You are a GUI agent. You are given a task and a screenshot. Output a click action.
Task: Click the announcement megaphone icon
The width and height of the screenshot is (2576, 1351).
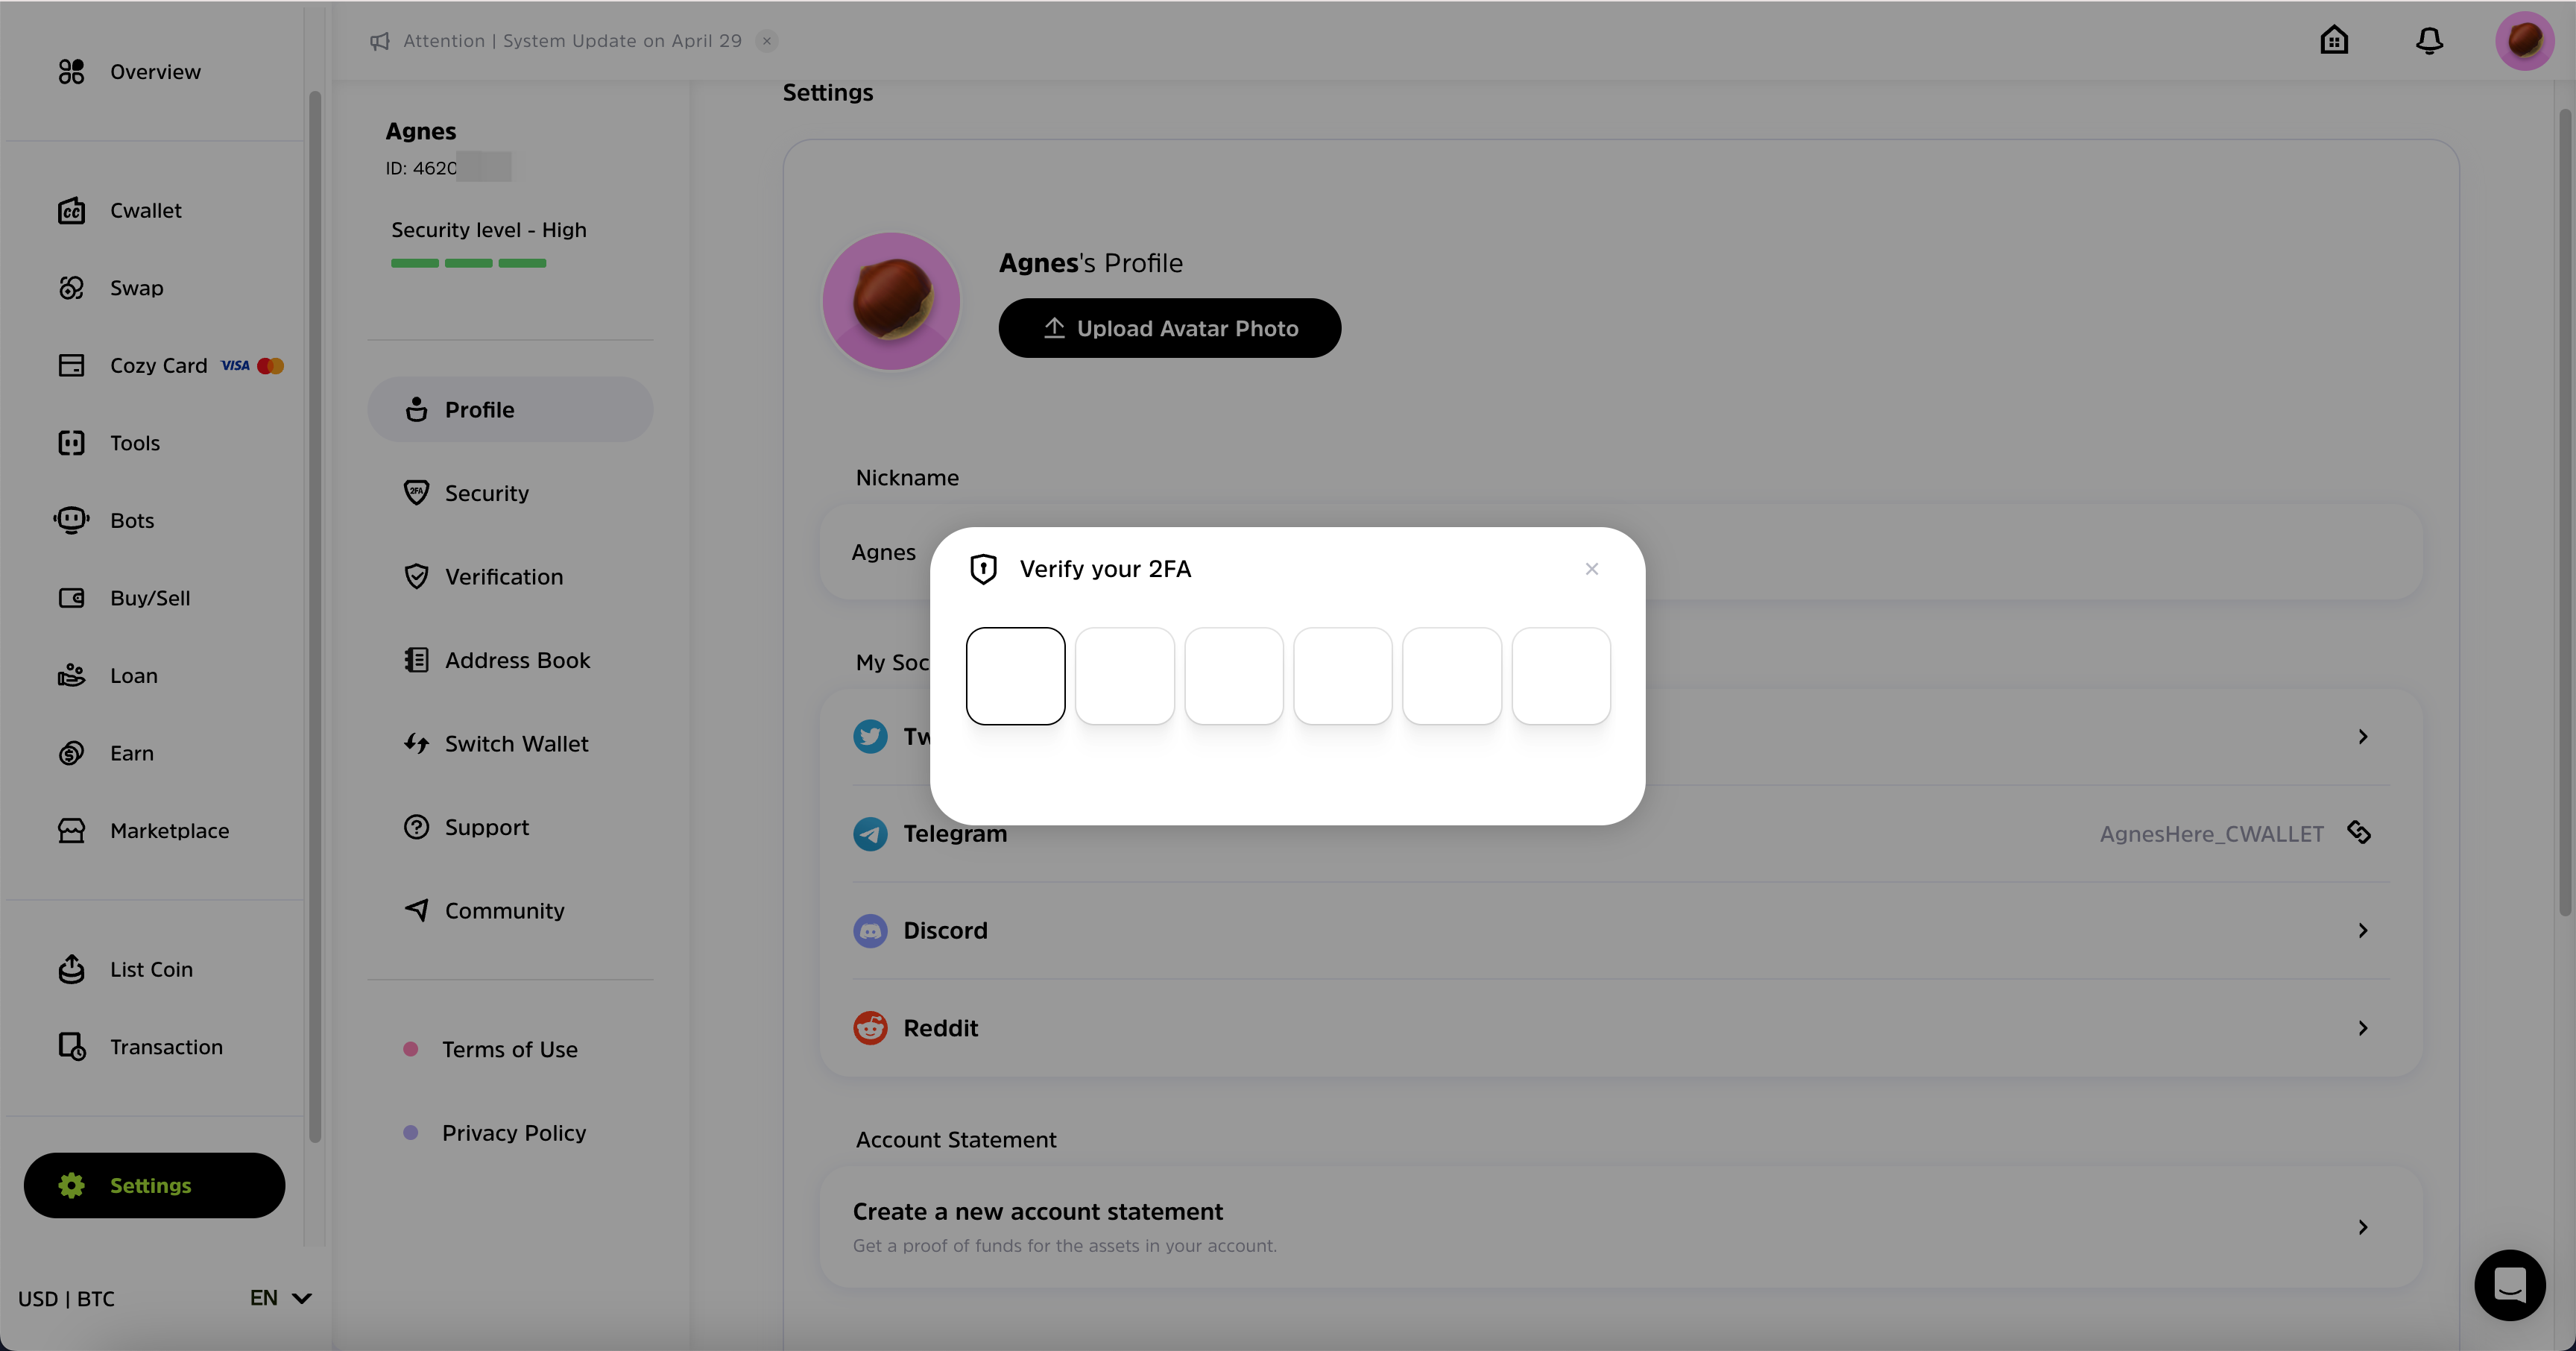380,41
